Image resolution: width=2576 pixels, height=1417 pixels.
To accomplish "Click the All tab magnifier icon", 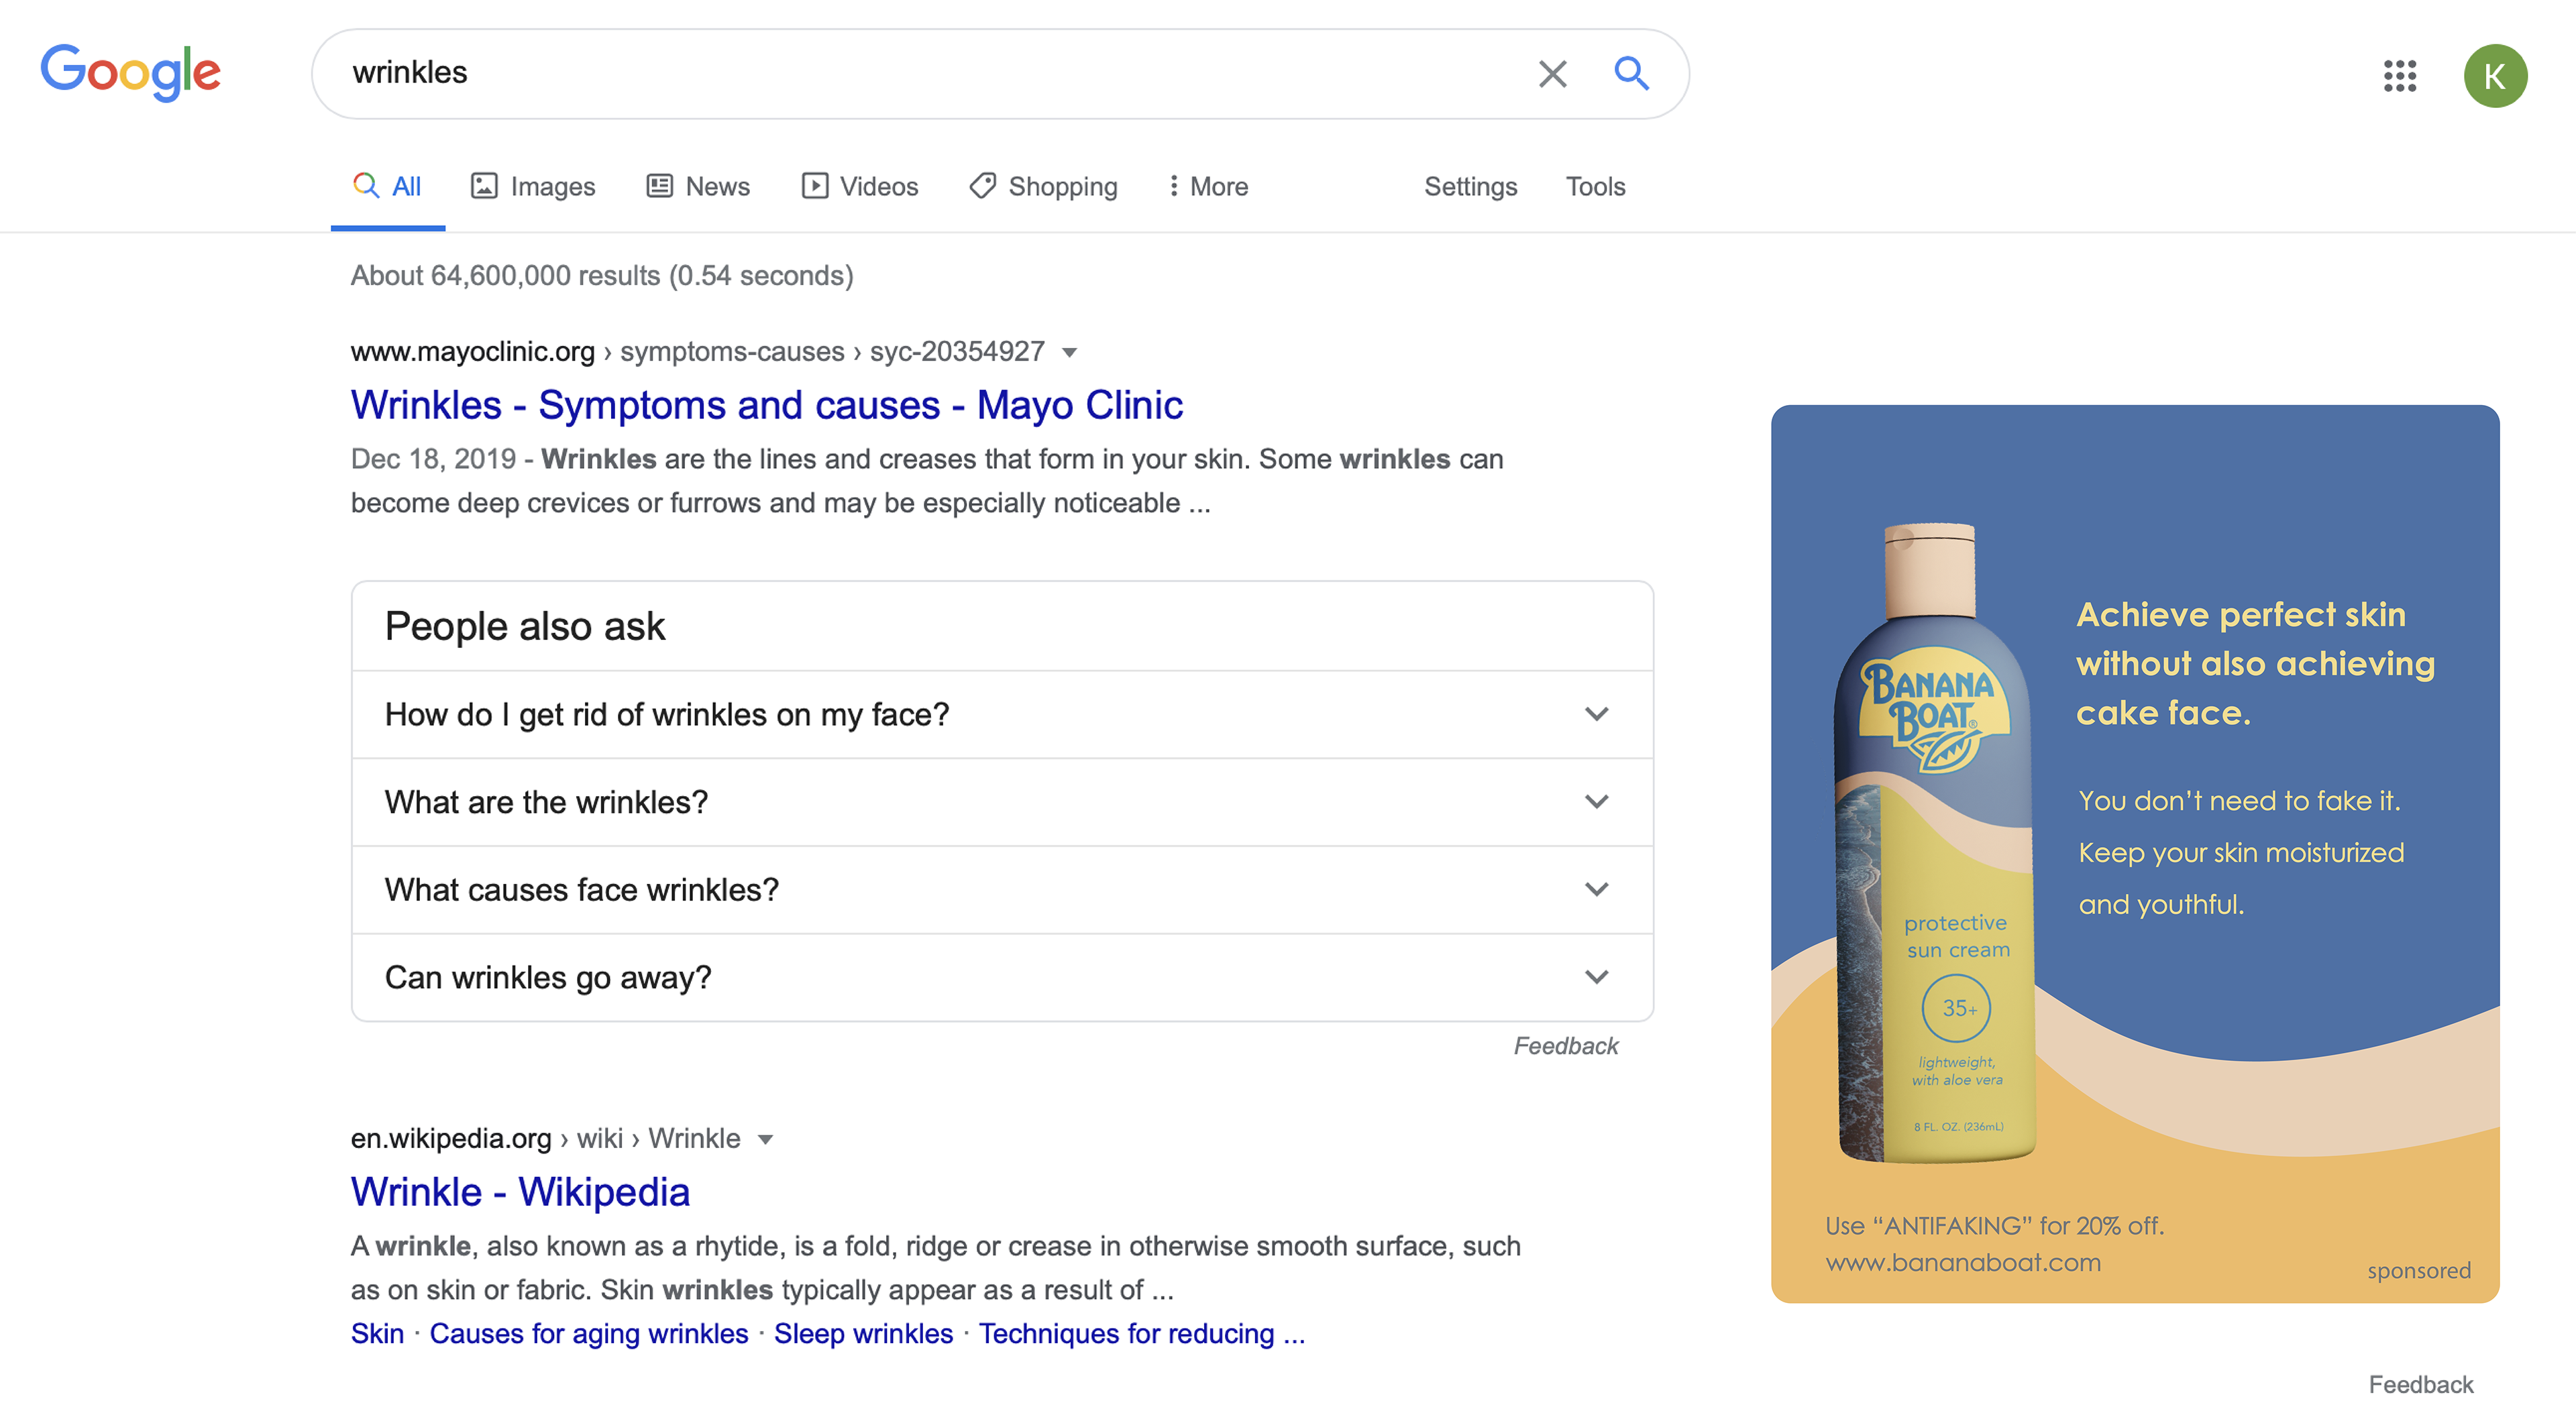I will click(366, 185).
